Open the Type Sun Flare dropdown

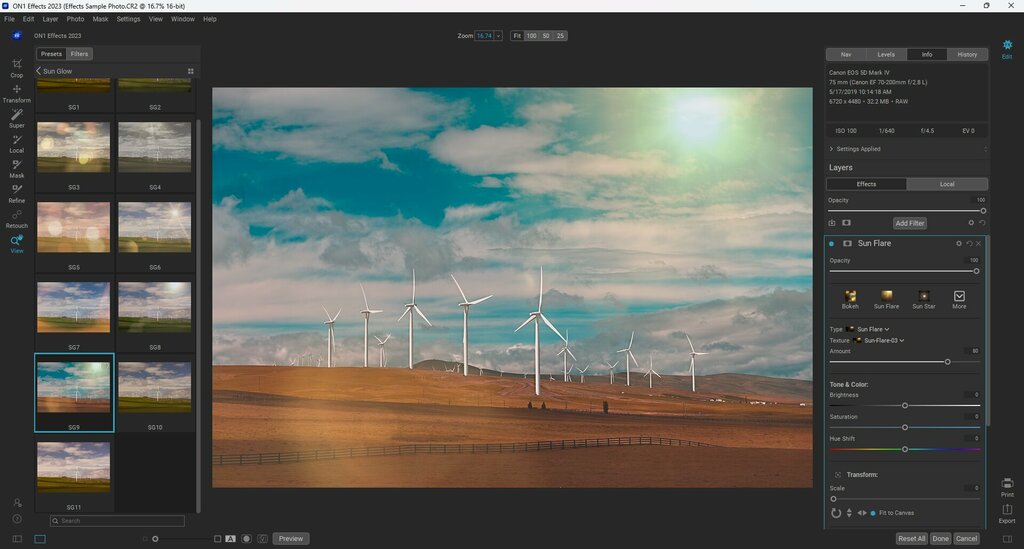pyautogui.click(x=872, y=329)
